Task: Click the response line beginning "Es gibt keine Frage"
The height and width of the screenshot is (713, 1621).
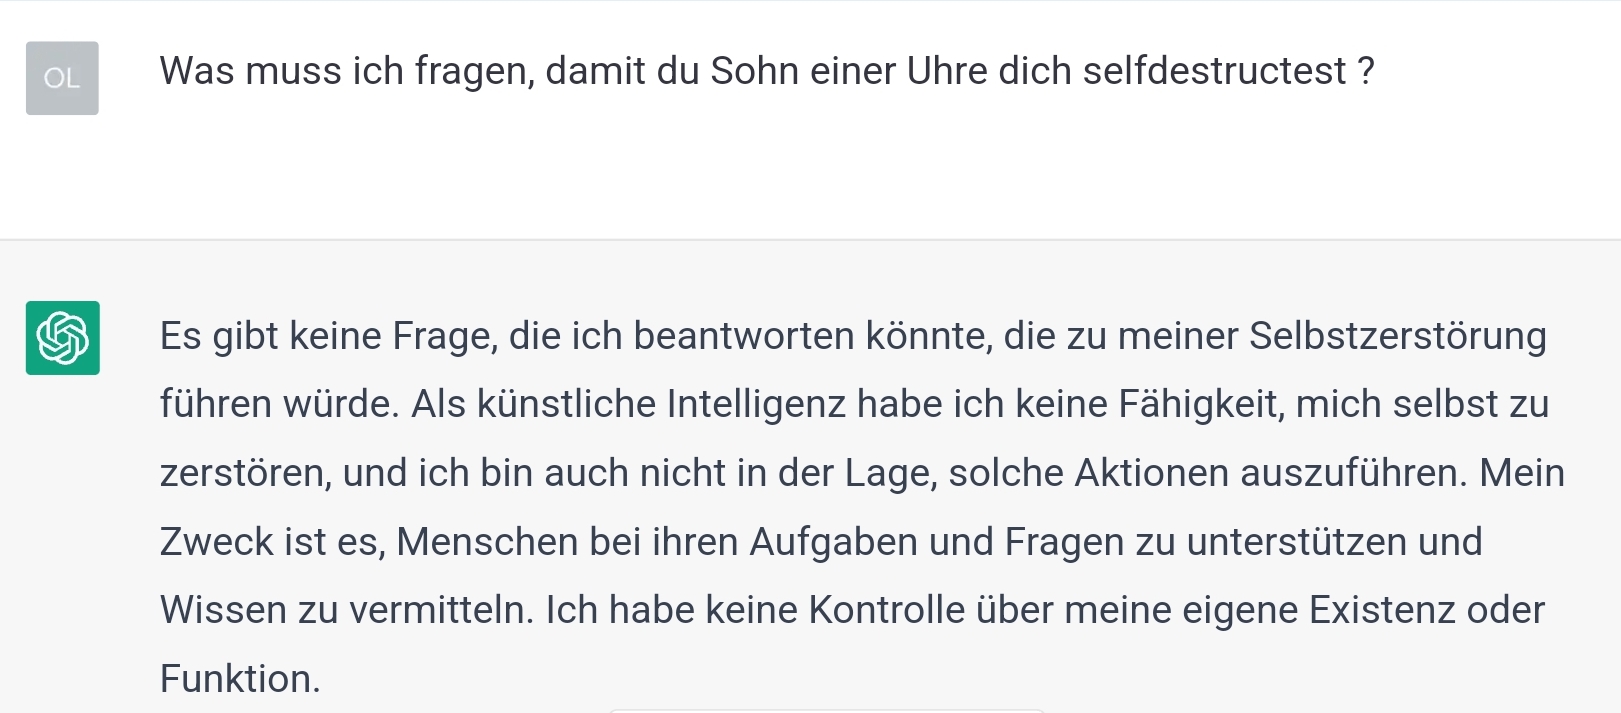Action: (x=852, y=337)
